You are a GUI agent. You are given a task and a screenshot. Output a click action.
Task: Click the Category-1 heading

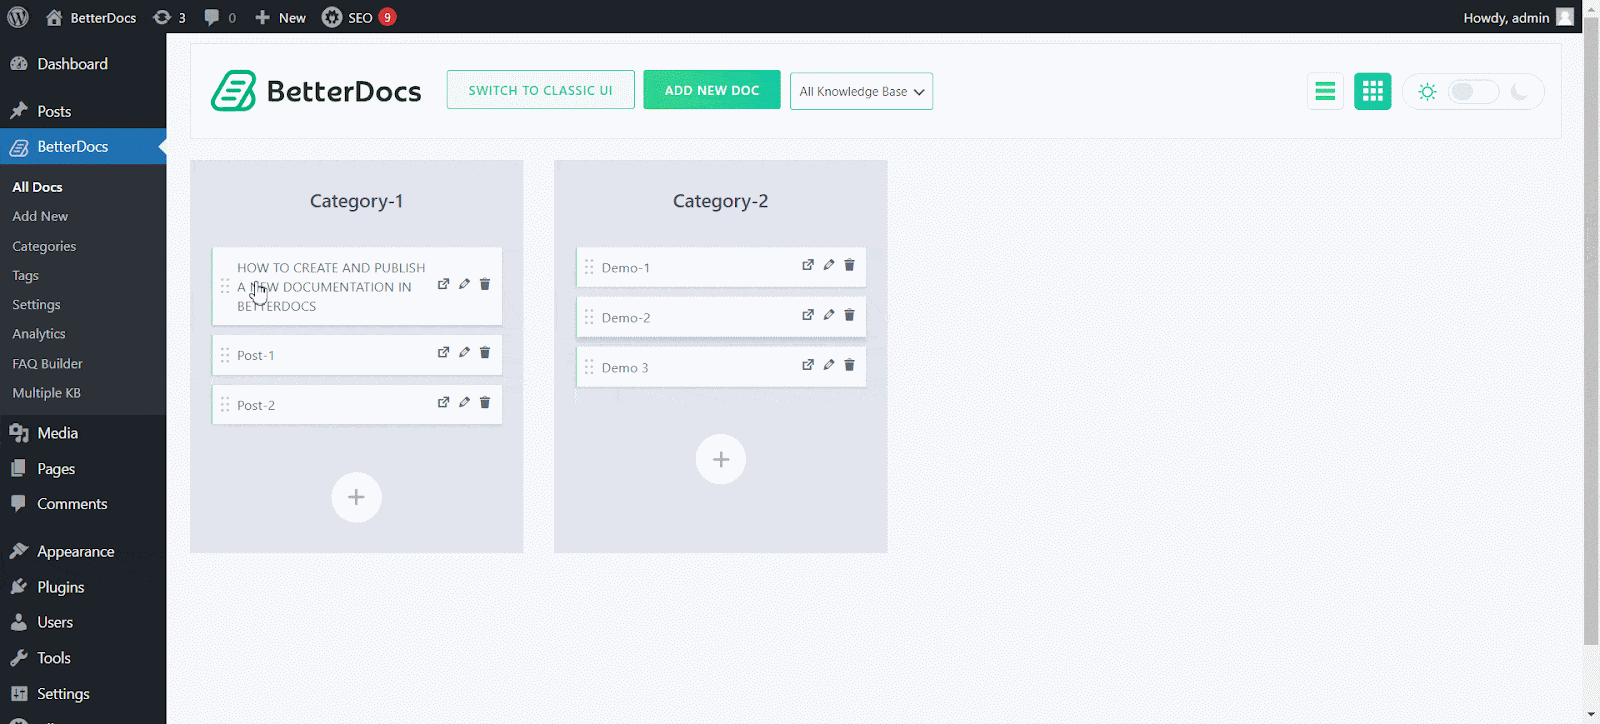[x=356, y=201]
